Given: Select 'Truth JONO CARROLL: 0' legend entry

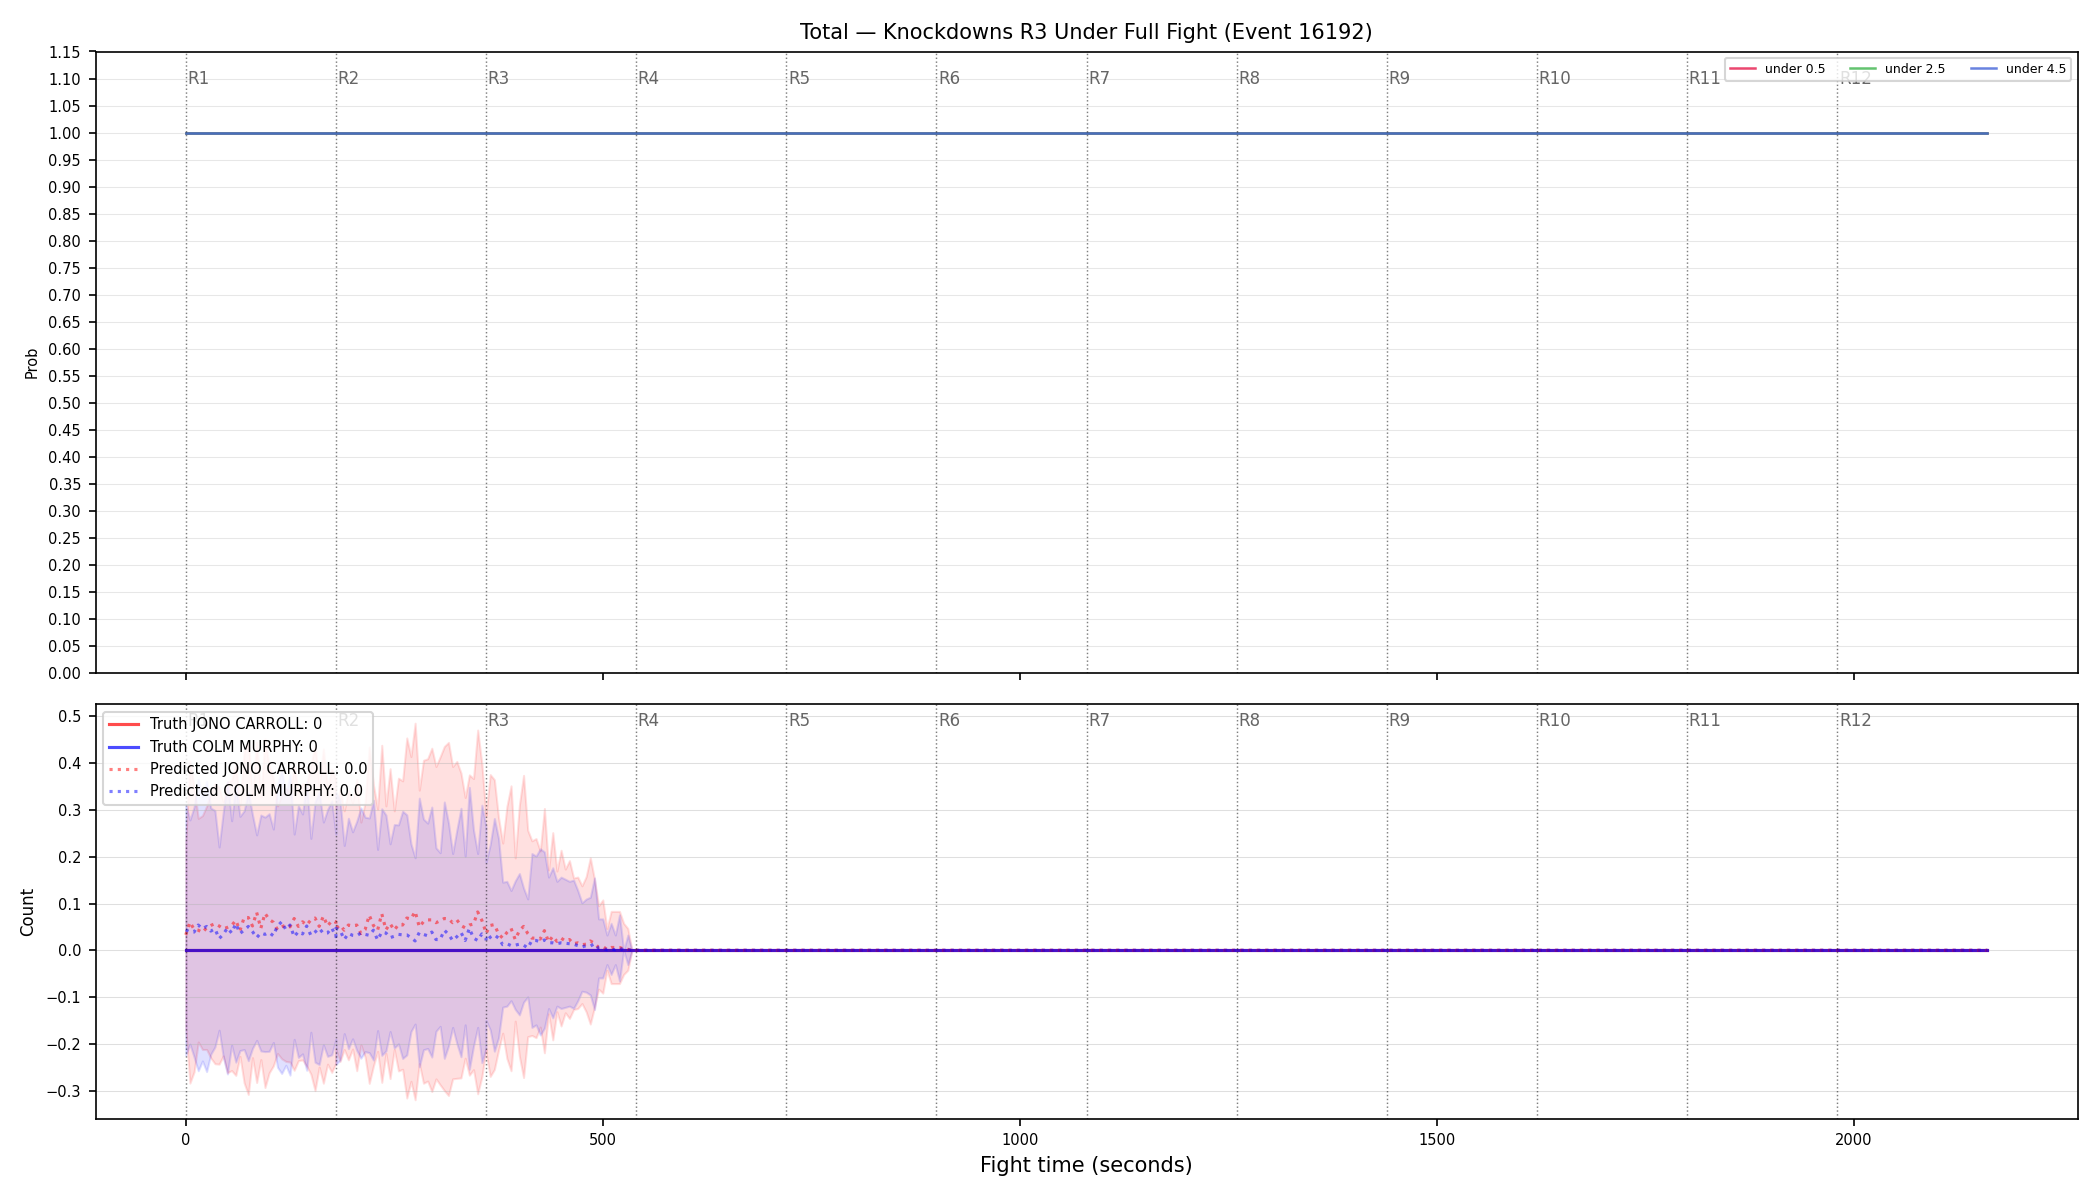Looking at the screenshot, I should pyautogui.click(x=215, y=724).
